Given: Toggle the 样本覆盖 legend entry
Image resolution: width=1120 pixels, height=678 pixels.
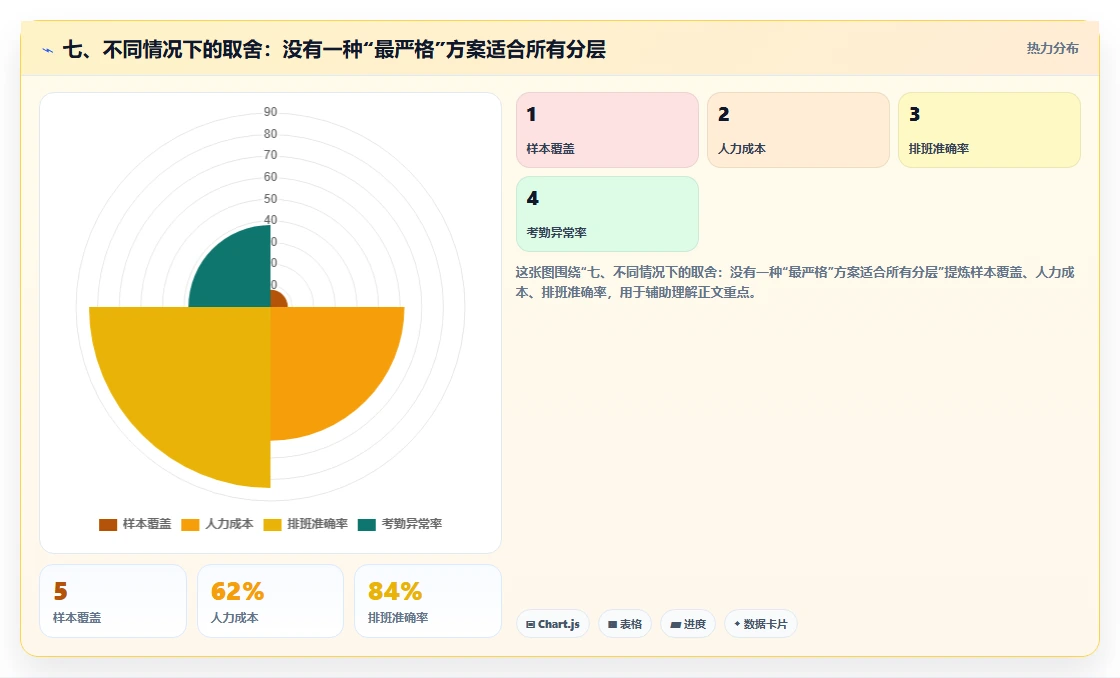Looking at the screenshot, I should point(135,524).
